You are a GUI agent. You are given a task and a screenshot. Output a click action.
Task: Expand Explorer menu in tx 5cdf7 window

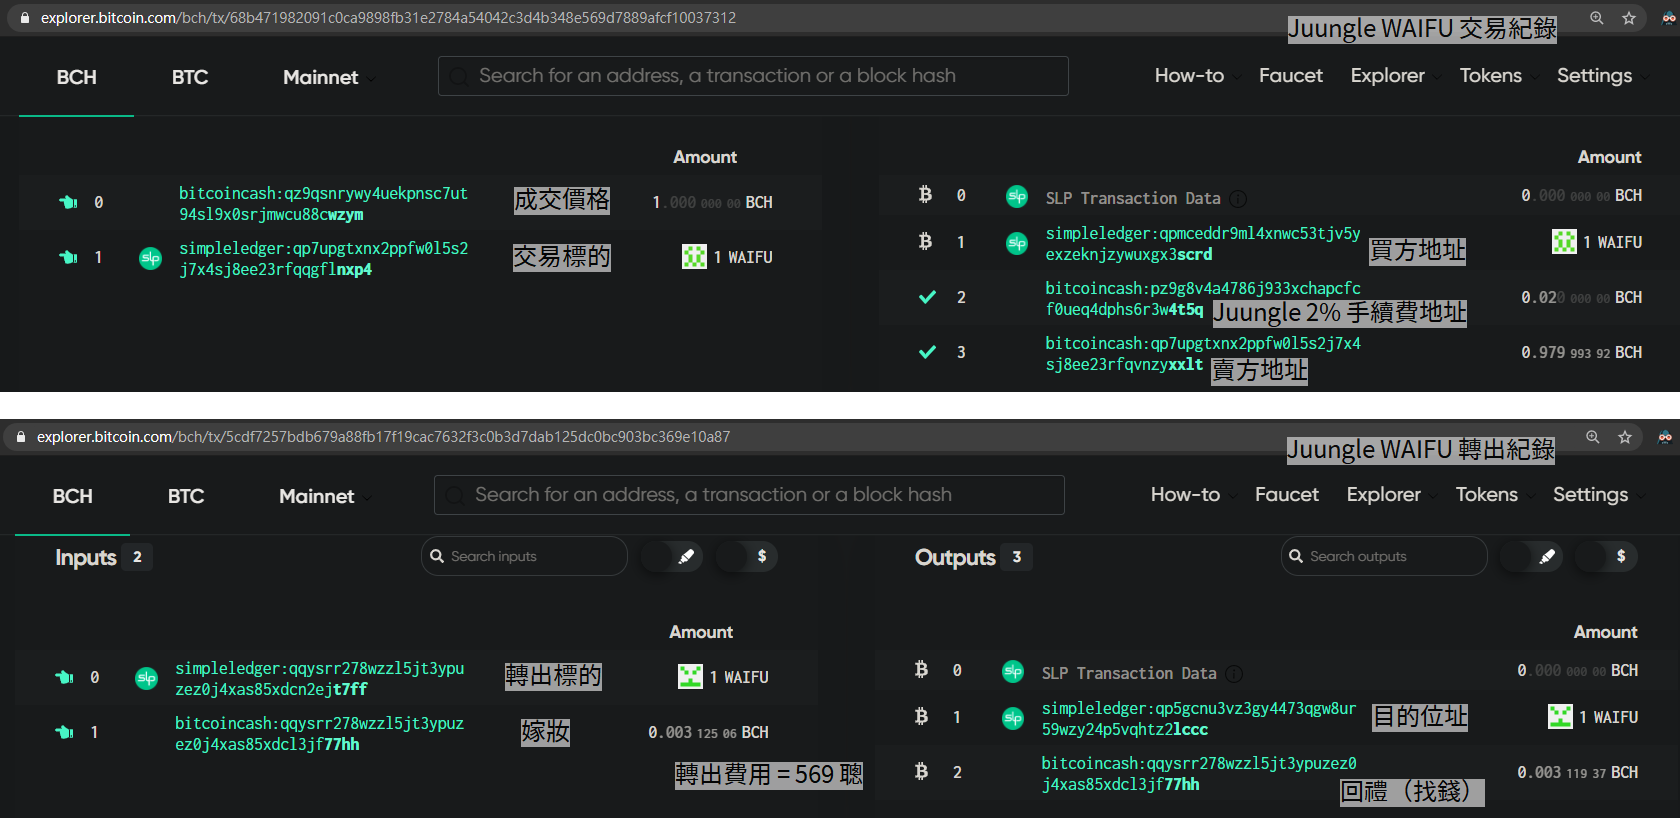1392,495
